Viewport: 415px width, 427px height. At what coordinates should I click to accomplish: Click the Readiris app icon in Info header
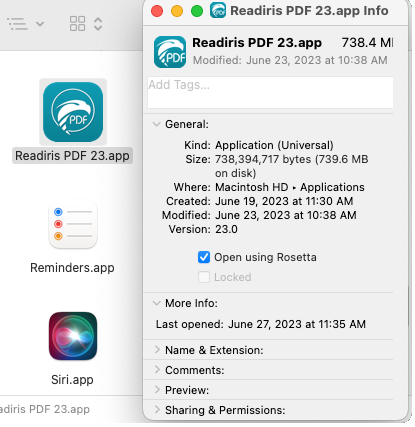(170, 52)
